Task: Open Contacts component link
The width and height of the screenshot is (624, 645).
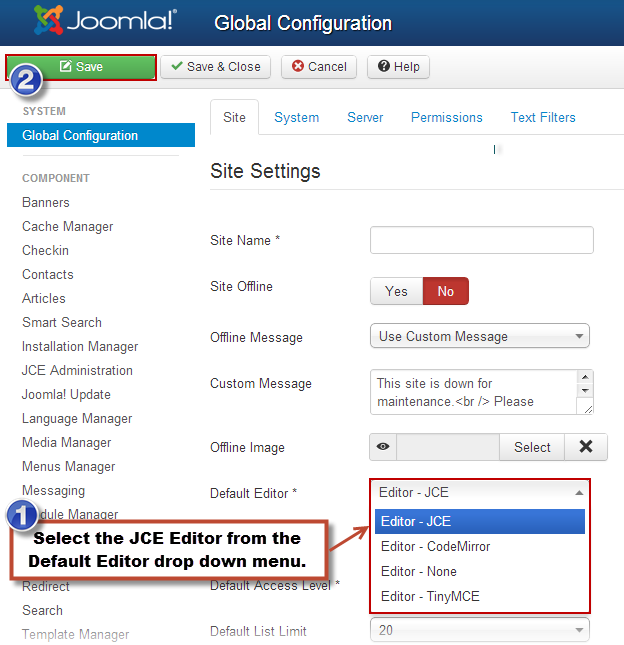Action: (48, 274)
